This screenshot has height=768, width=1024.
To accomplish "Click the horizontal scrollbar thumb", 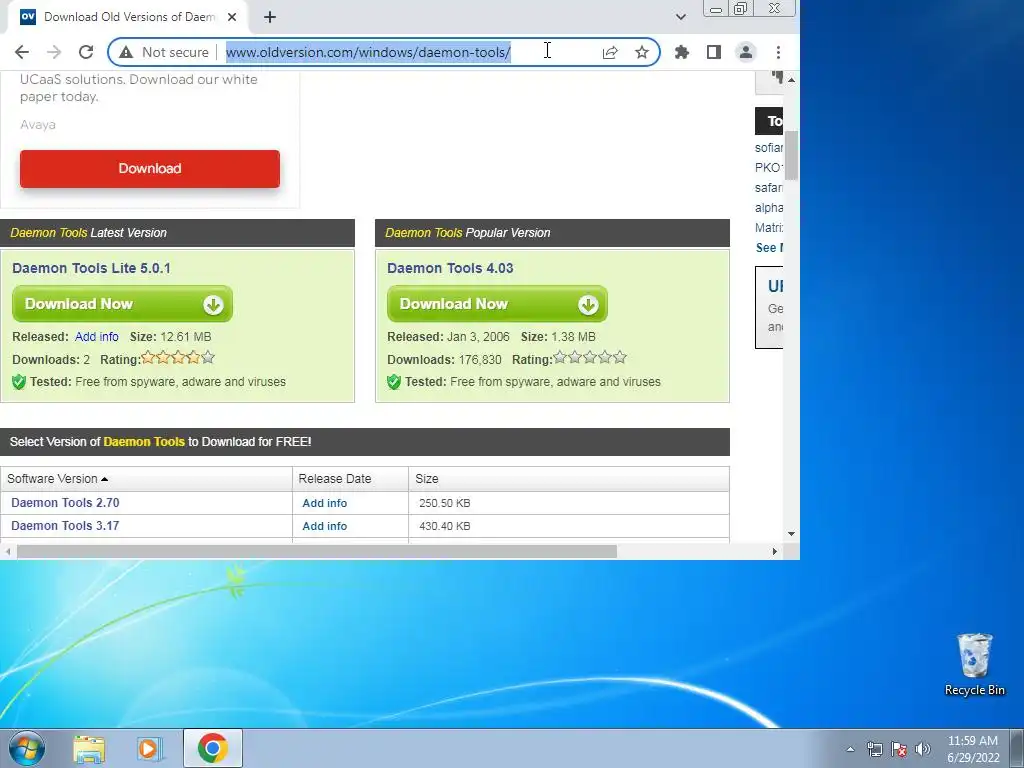I will tap(317, 552).
